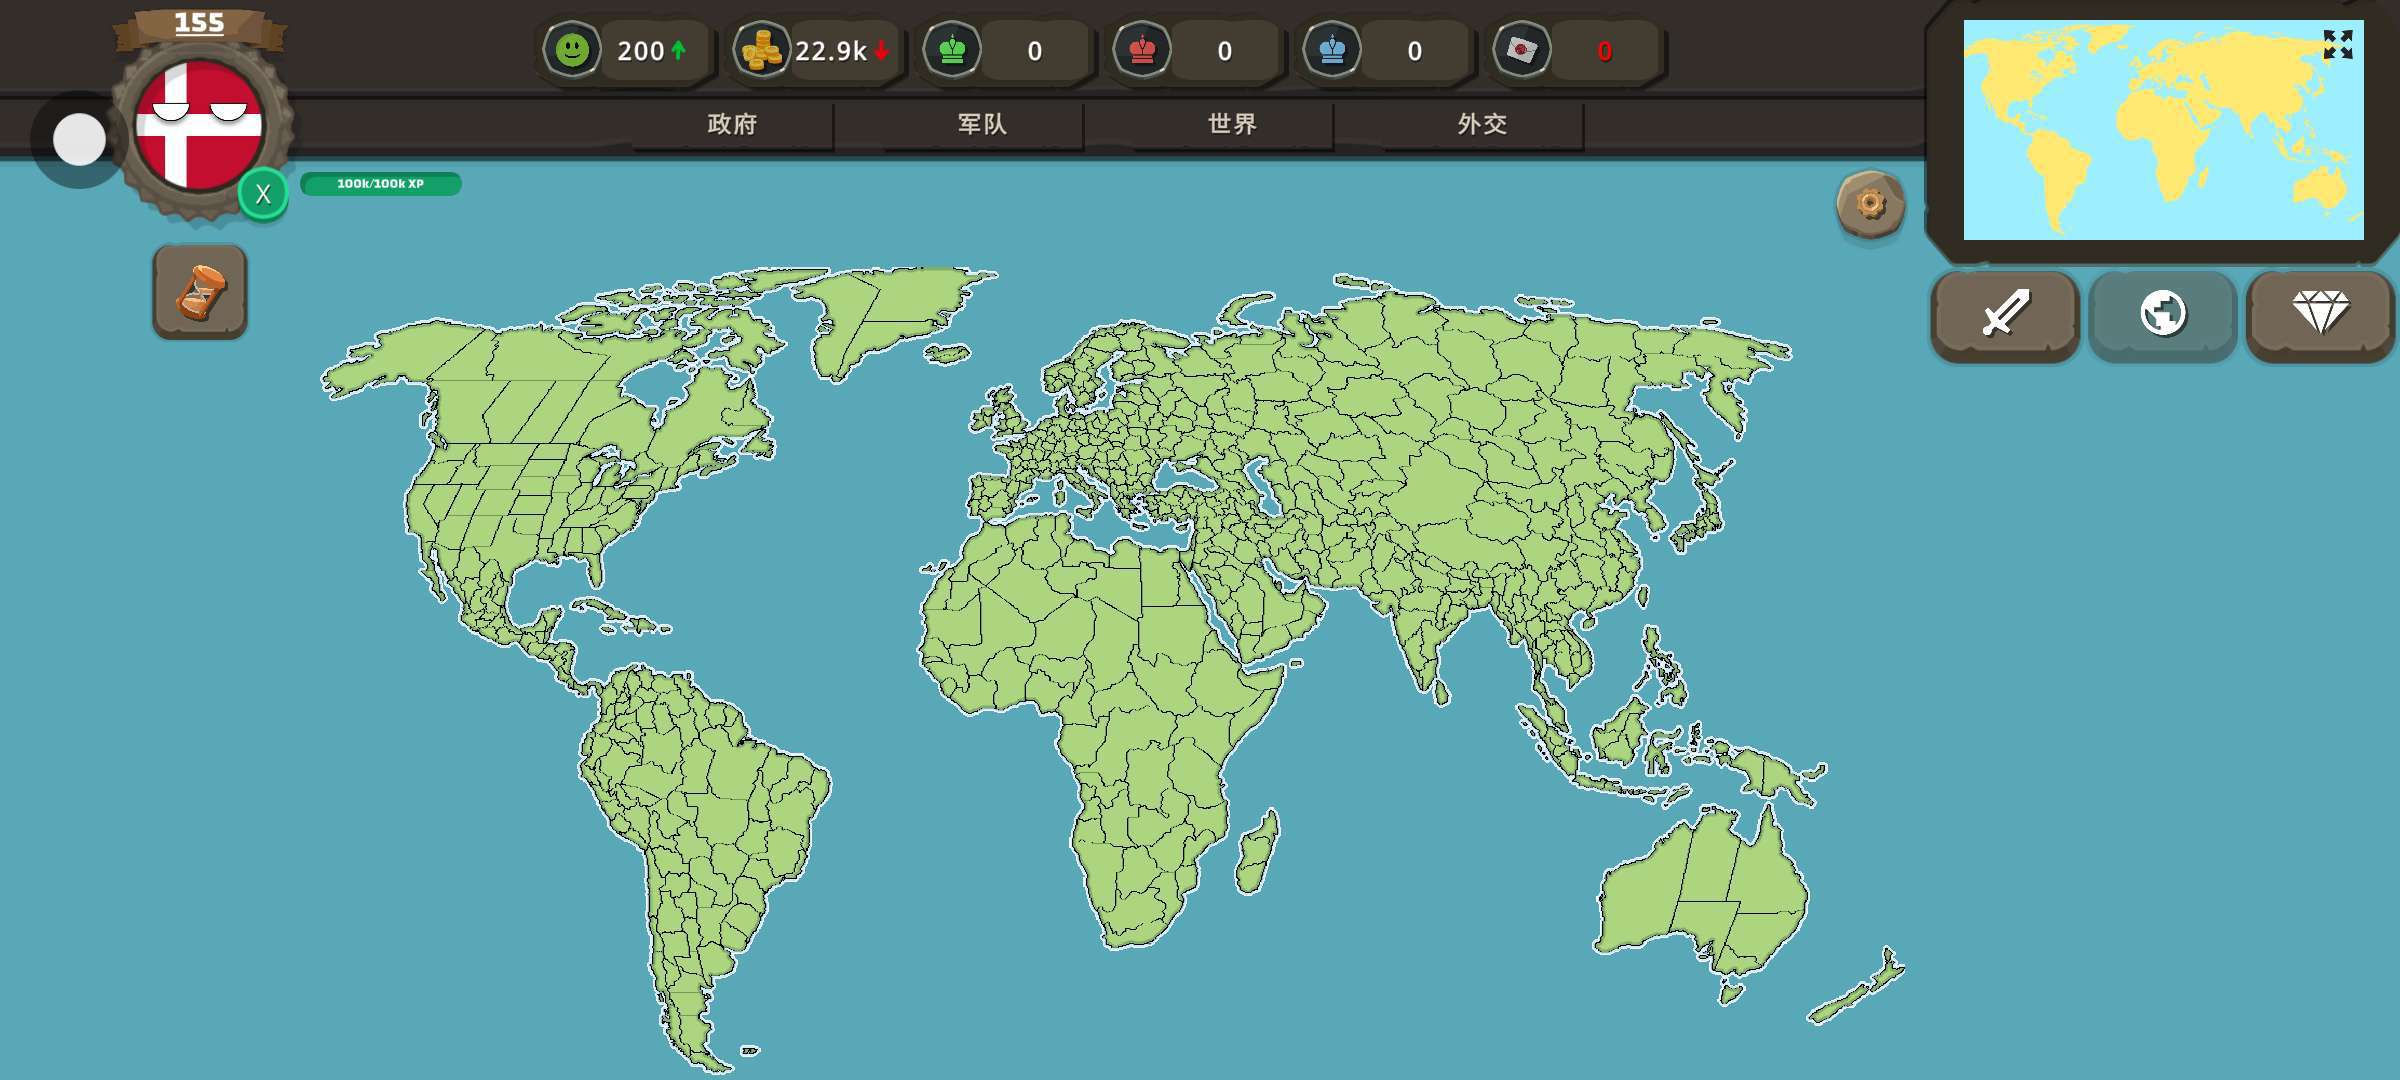
Task: Click the green smiley happiness icon
Action: (572, 49)
